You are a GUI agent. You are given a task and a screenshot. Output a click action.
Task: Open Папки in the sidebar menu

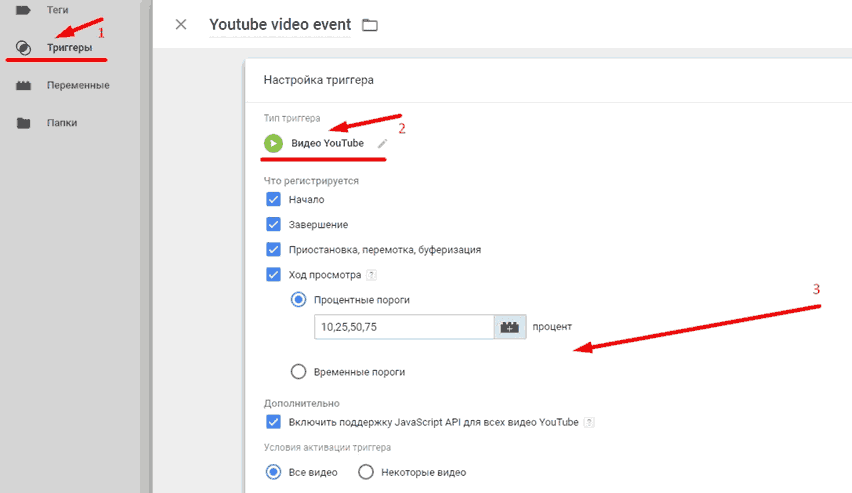(62, 123)
